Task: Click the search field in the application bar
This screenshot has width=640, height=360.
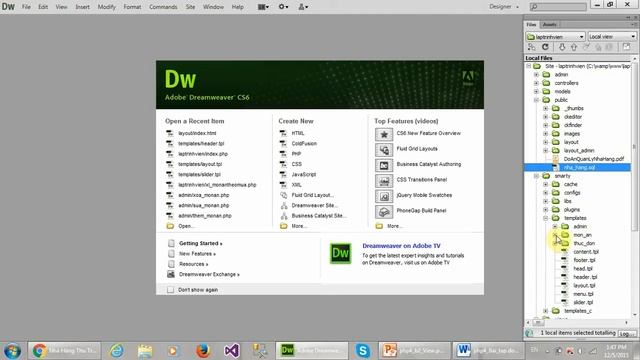Action: [558, 7]
